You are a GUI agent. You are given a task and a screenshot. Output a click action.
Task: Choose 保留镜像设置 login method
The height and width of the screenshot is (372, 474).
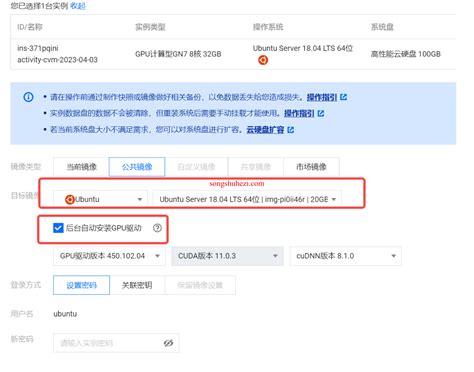(200, 285)
